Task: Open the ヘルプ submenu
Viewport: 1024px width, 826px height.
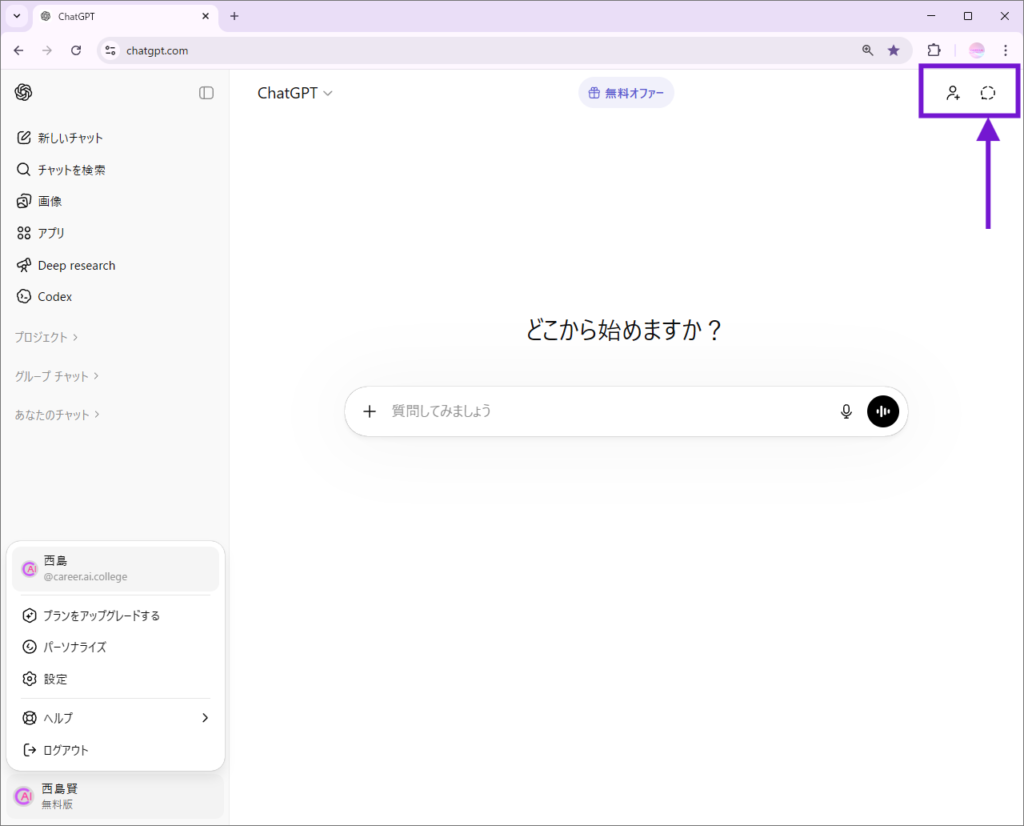Action: click(116, 718)
